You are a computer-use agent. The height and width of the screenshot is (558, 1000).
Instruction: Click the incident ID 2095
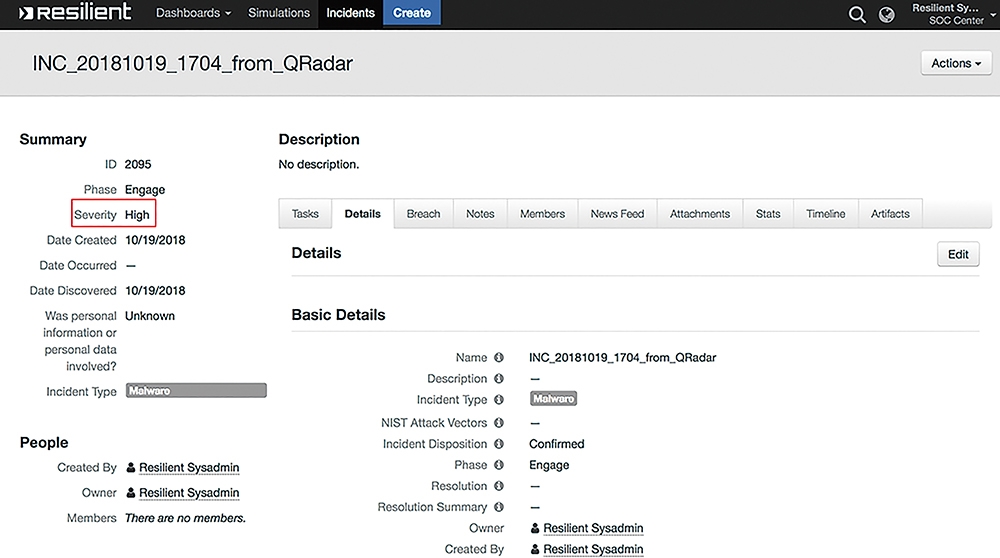138,164
